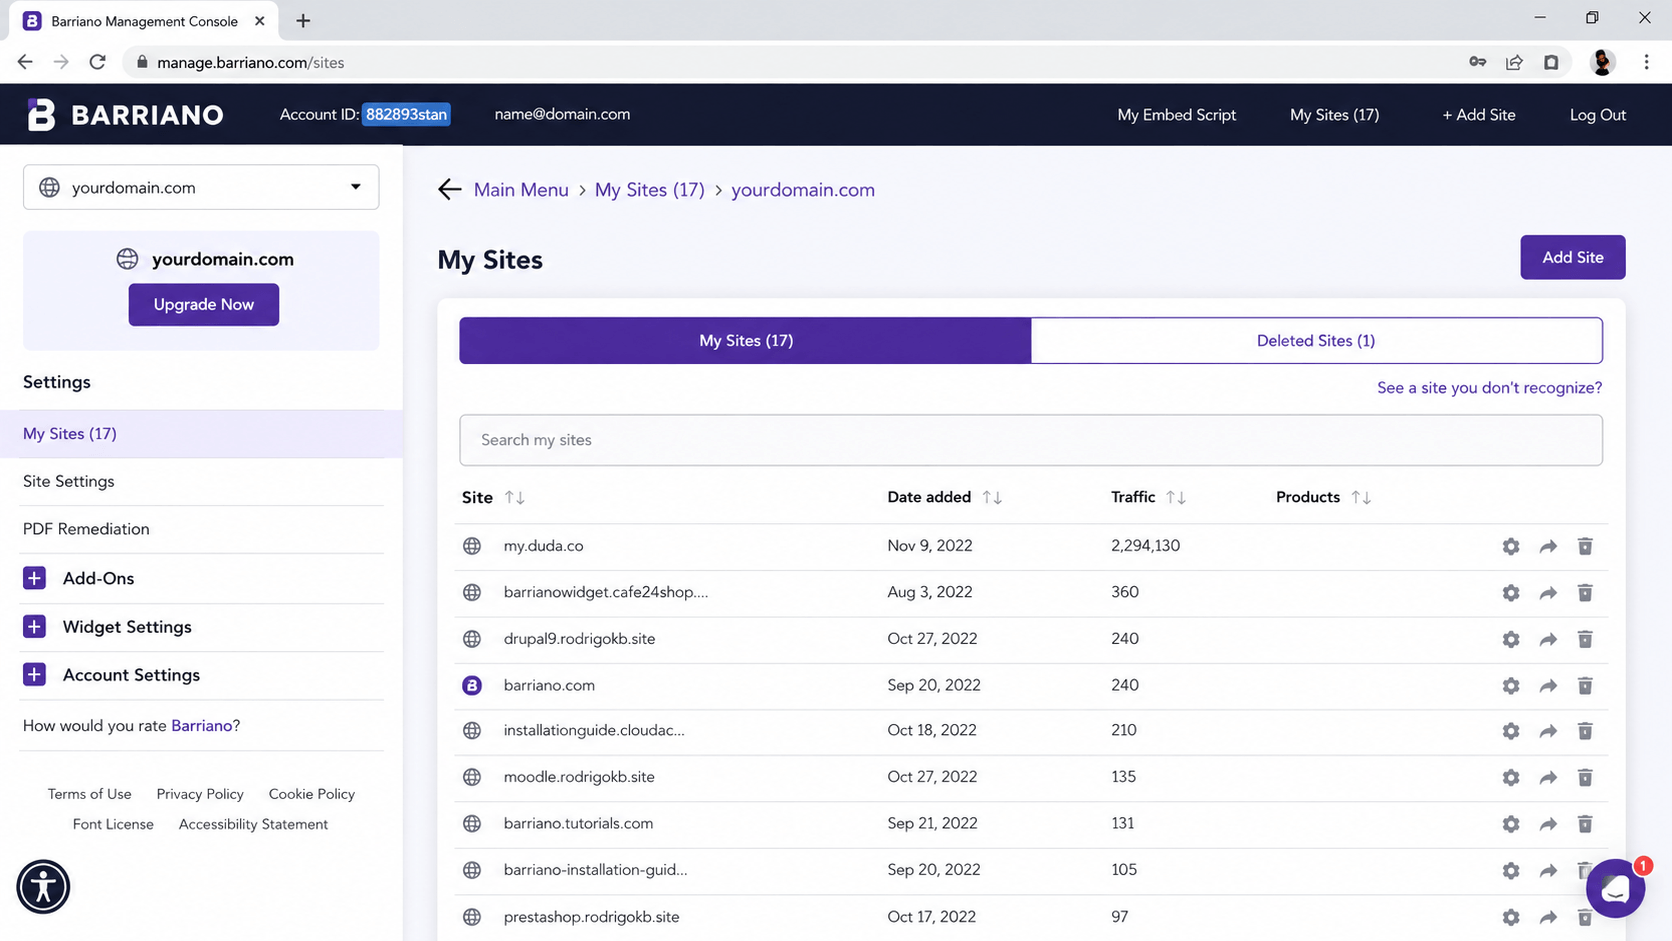Open settings gear for installationguide.cloudac site
The image size is (1672, 941).
tap(1511, 731)
